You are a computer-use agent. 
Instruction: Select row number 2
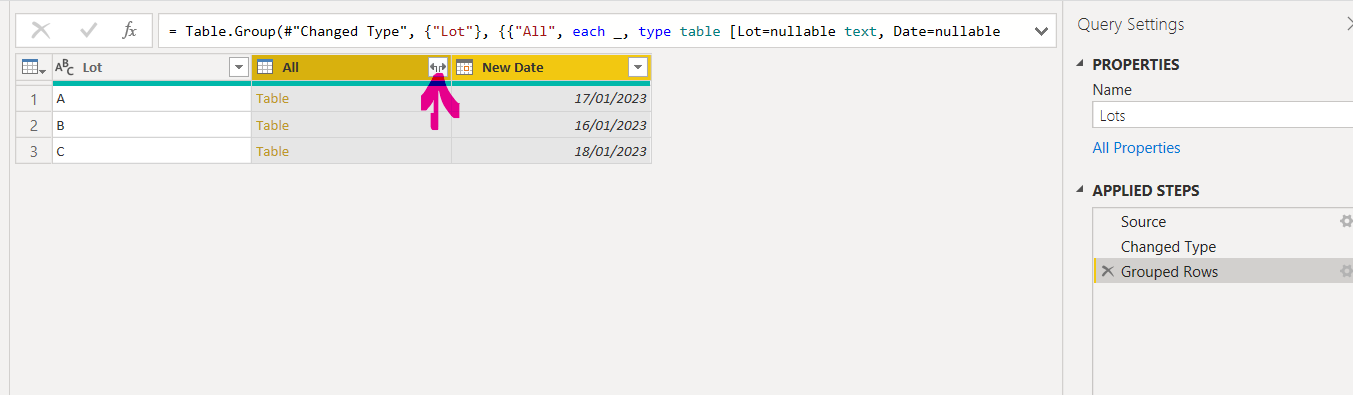pos(34,125)
